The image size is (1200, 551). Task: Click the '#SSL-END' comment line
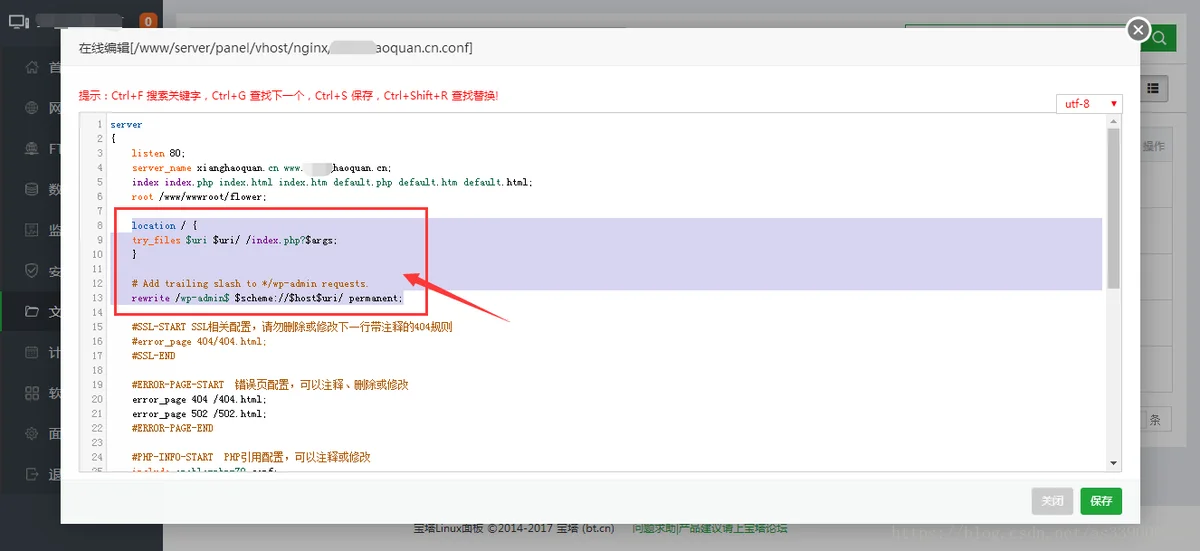(x=153, y=356)
